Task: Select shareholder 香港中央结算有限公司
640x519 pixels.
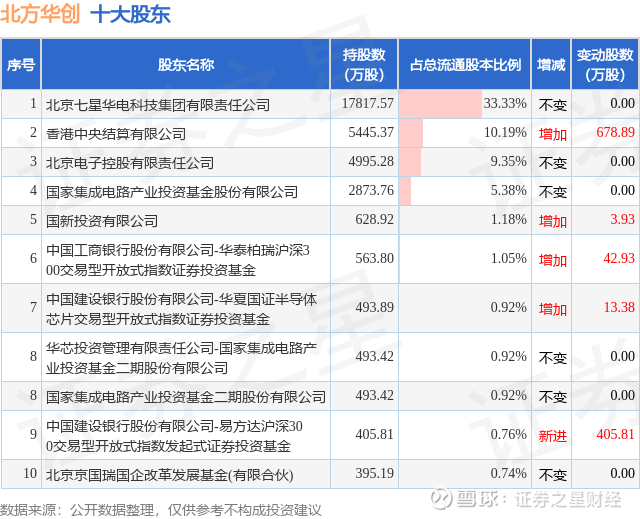Action: point(116,134)
